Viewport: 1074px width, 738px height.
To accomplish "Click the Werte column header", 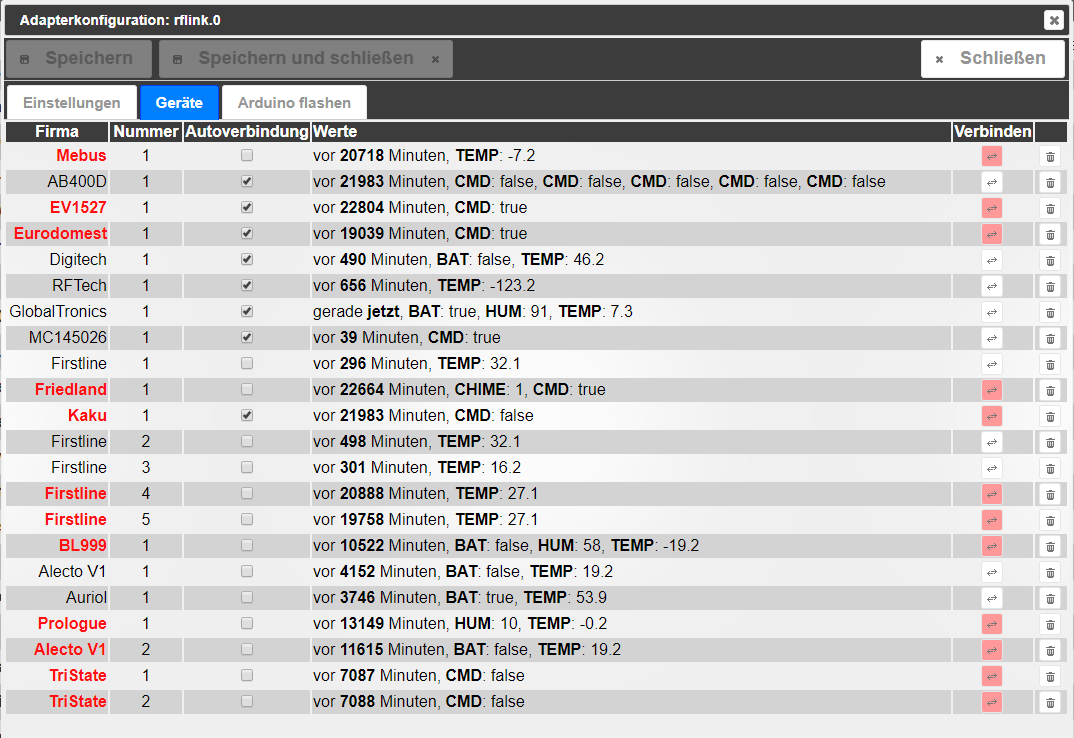I will 631,132.
